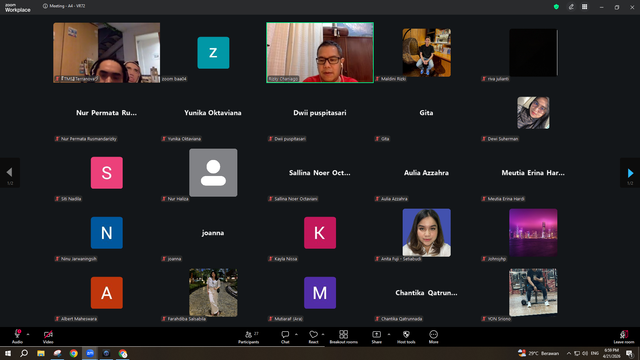Change the gallery View layout icon
The height and width of the screenshot is (360, 640).
point(584,7)
